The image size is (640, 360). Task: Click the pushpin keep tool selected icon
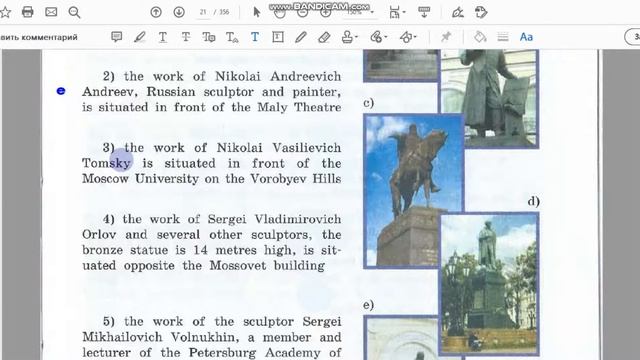[x=446, y=37]
